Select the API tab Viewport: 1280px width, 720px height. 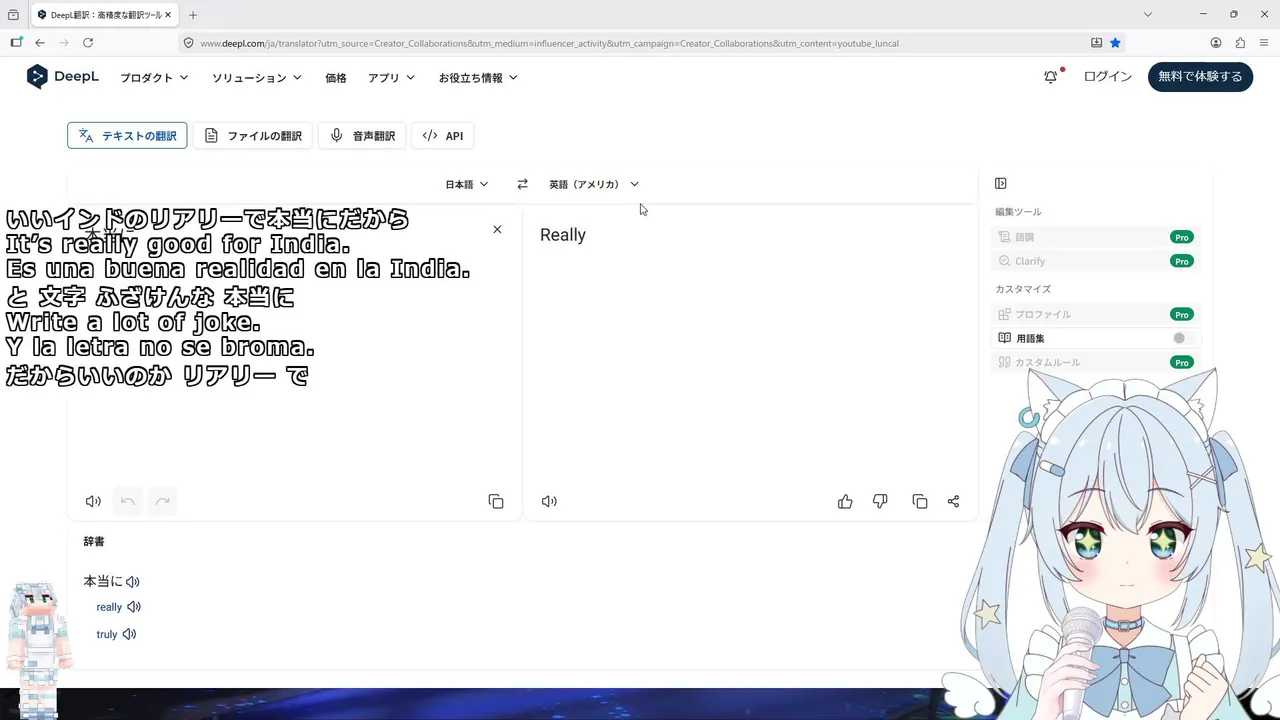(443, 136)
